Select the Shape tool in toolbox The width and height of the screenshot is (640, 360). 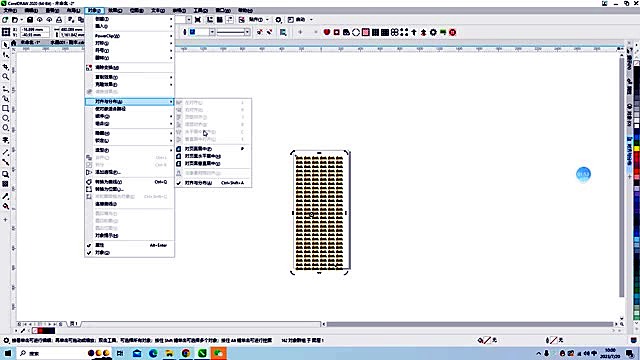click(5, 55)
